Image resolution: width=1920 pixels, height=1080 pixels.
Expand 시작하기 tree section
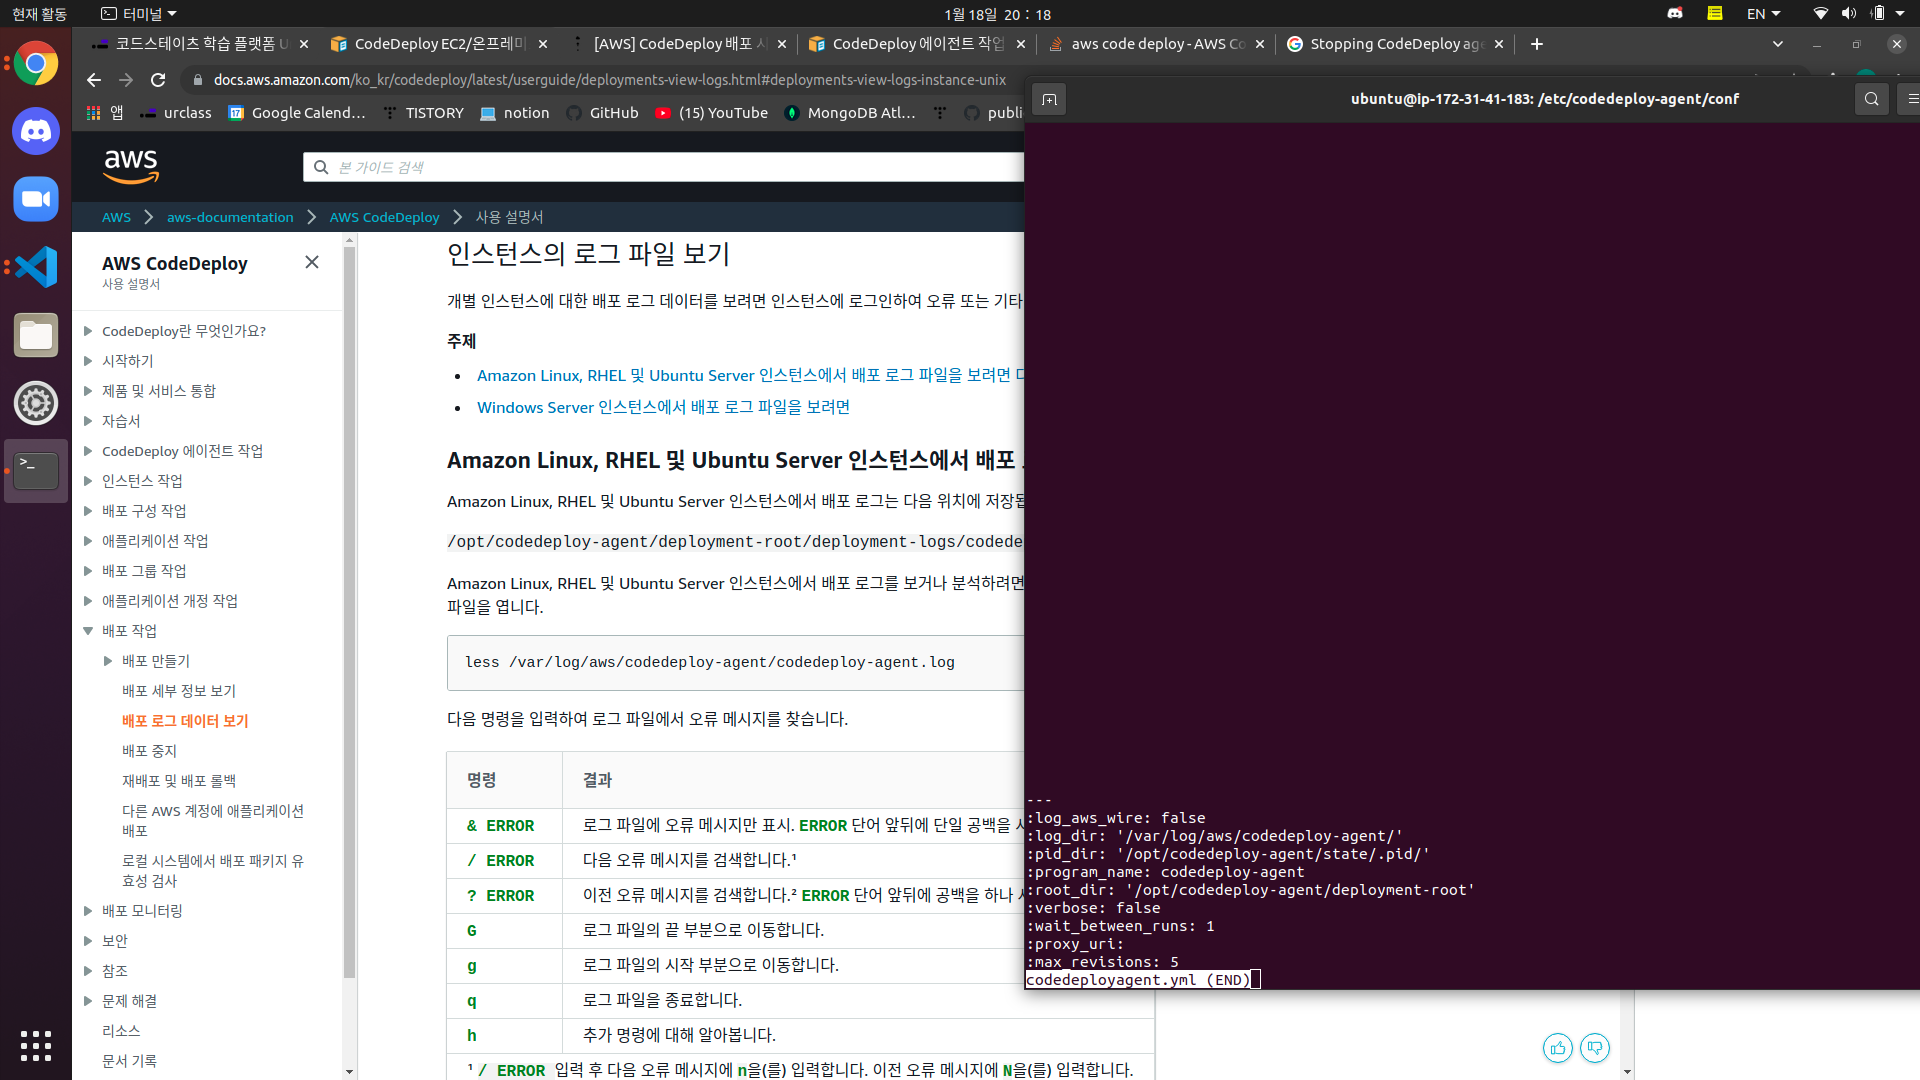[88, 361]
